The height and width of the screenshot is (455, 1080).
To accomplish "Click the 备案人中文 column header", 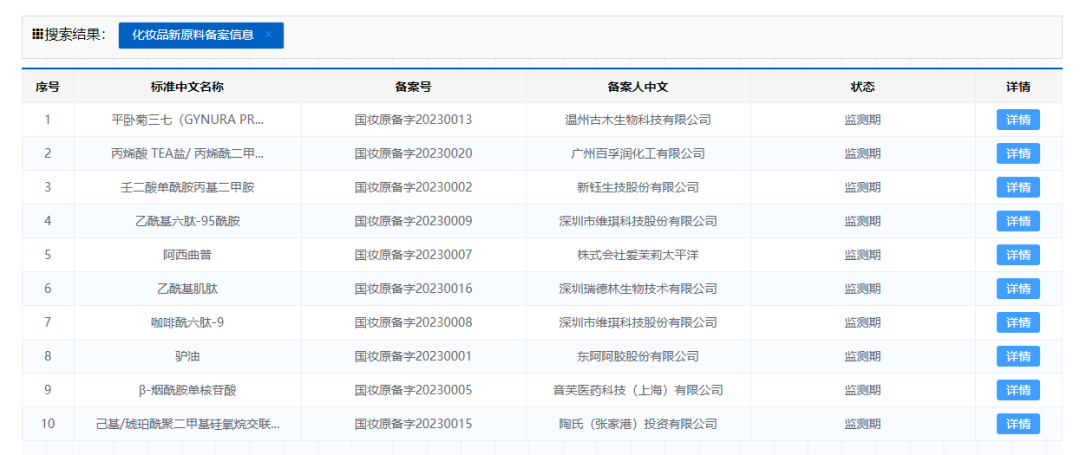I will click(x=638, y=87).
